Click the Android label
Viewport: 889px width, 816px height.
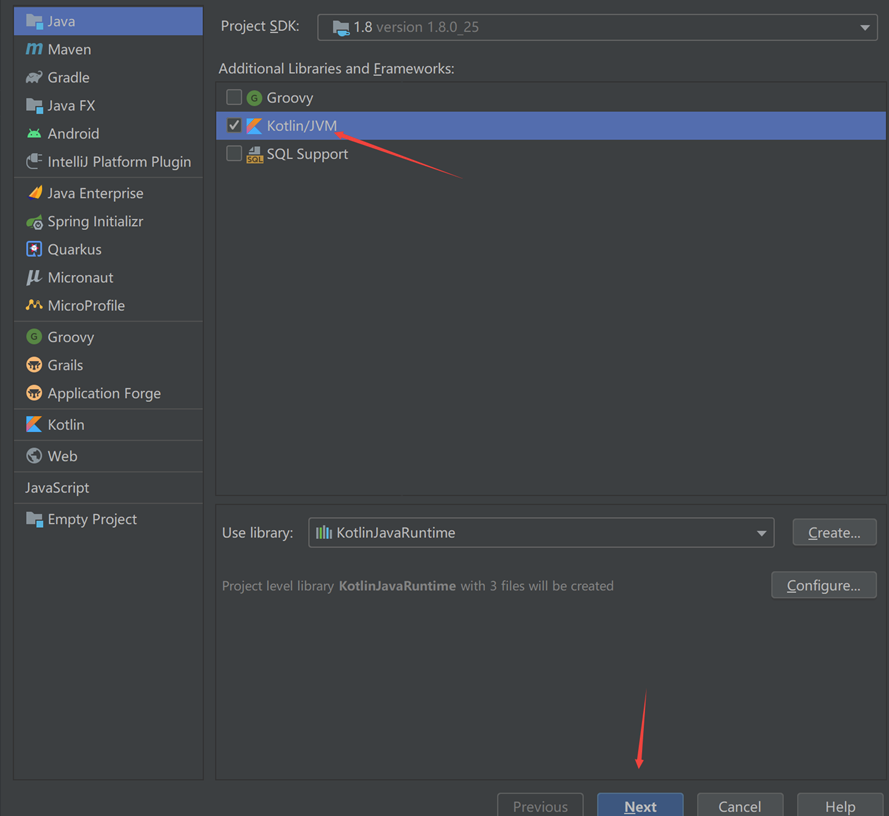click(x=73, y=134)
